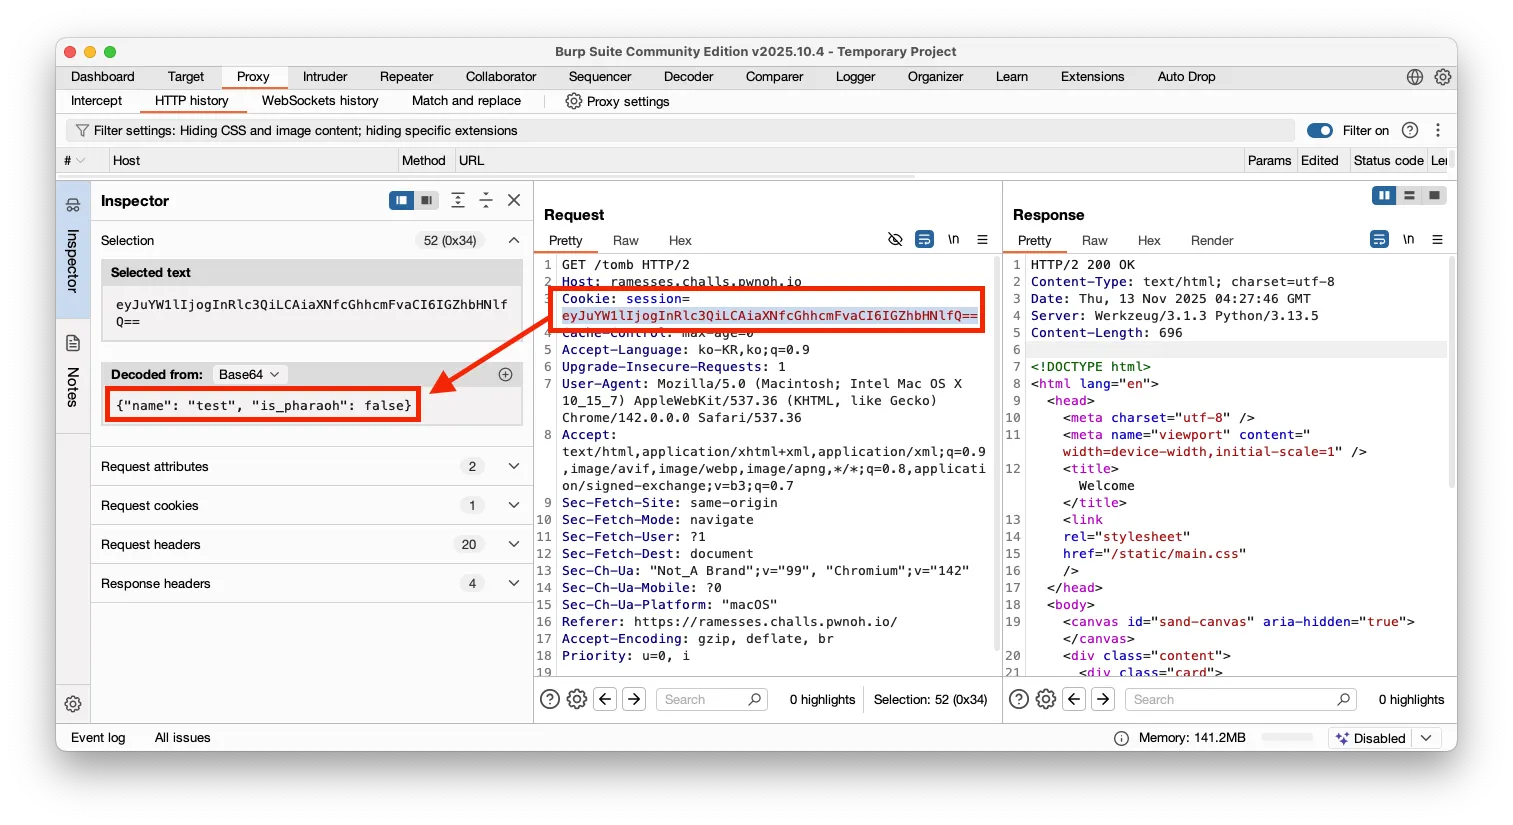1513x825 pixels.
Task: Open WebSockets history sub-tab
Action: point(320,101)
